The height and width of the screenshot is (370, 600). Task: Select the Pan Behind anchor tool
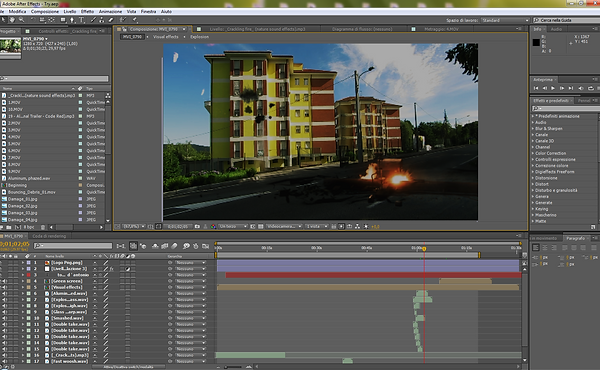(x=51, y=20)
